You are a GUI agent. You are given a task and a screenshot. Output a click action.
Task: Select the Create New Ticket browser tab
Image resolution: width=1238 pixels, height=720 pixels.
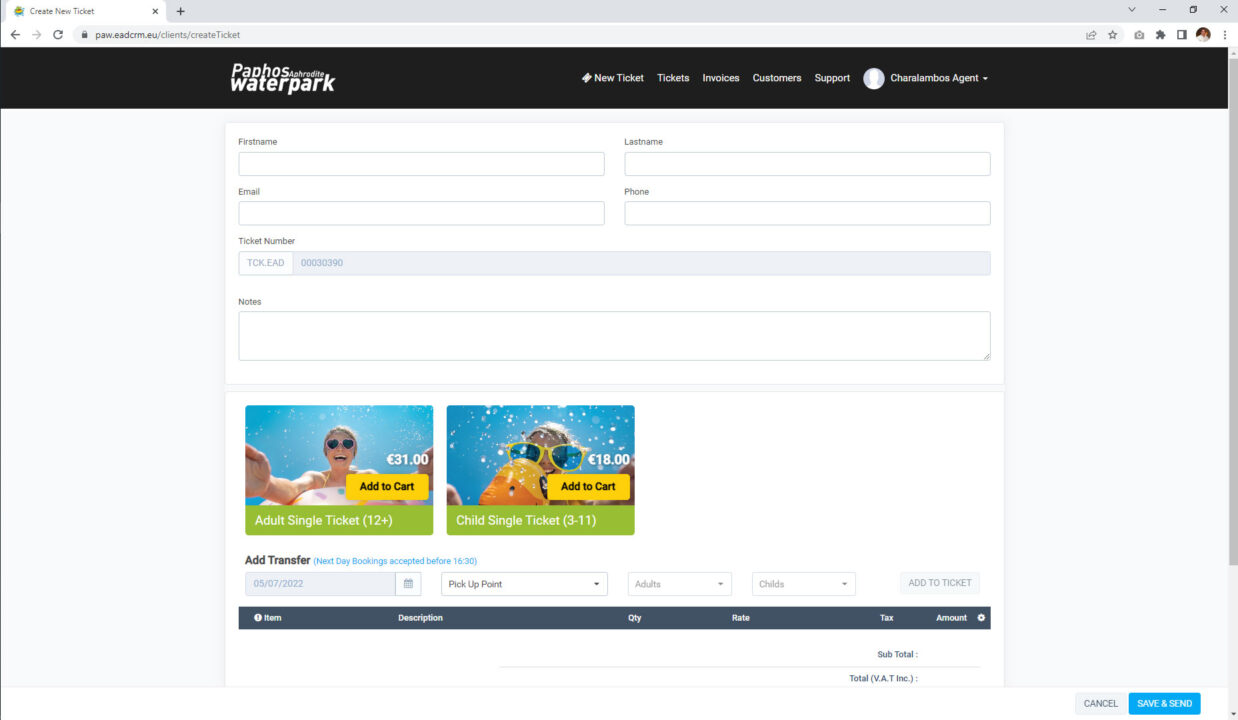(x=86, y=11)
